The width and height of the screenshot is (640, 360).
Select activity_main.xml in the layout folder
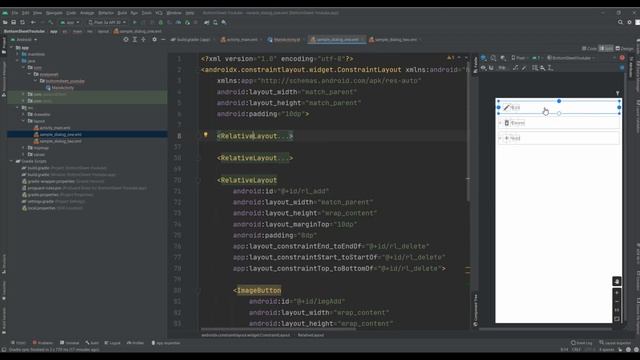point(52,128)
